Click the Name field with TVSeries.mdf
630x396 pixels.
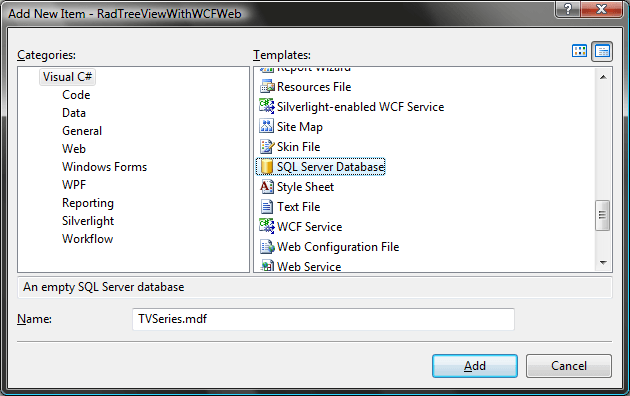[323, 319]
